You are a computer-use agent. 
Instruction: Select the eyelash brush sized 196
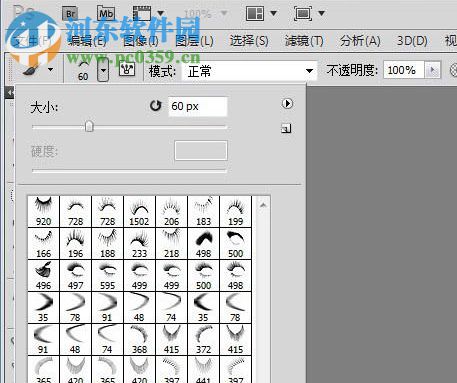click(75, 244)
